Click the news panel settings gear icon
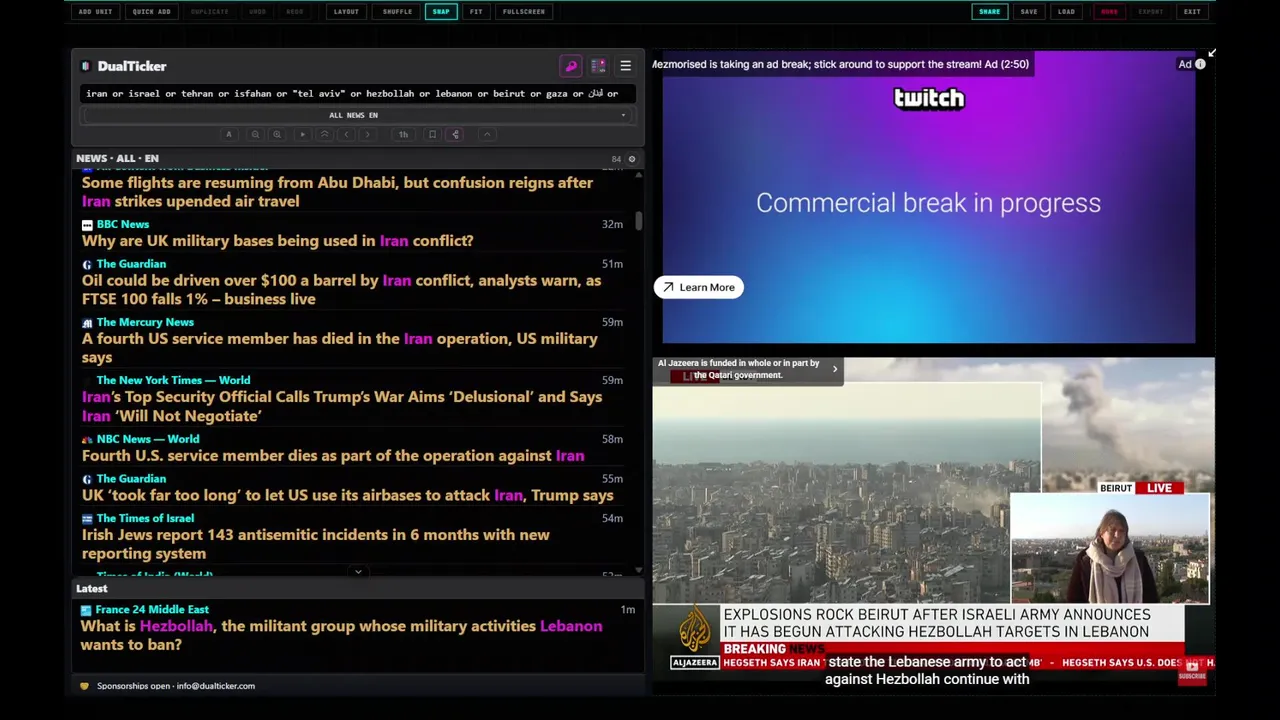The image size is (1280, 720). point(631,159)
